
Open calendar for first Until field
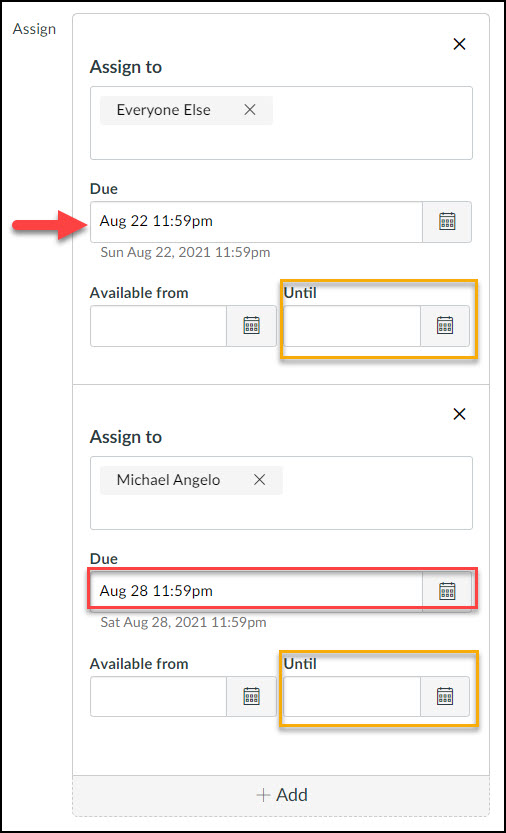coord(444,326)
